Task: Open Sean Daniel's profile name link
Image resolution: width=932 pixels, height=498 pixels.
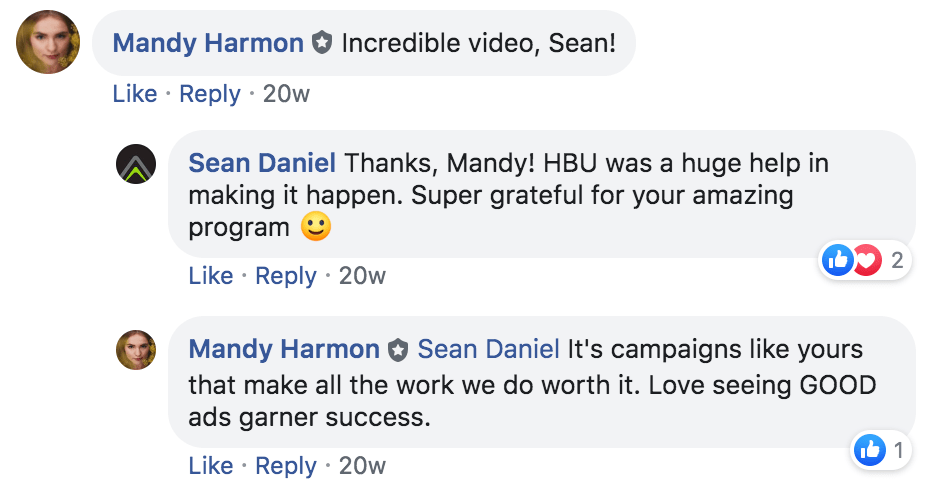Action: [x=262, y=163]
